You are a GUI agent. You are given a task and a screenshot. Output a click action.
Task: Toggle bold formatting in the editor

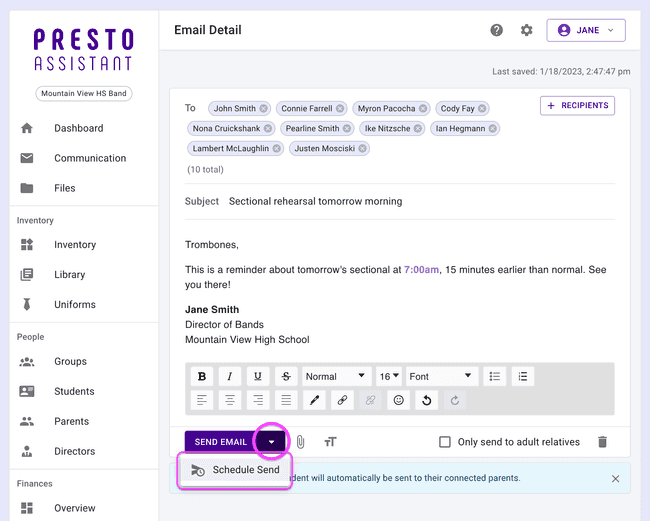pyautogui.click(x=202, y=376)
